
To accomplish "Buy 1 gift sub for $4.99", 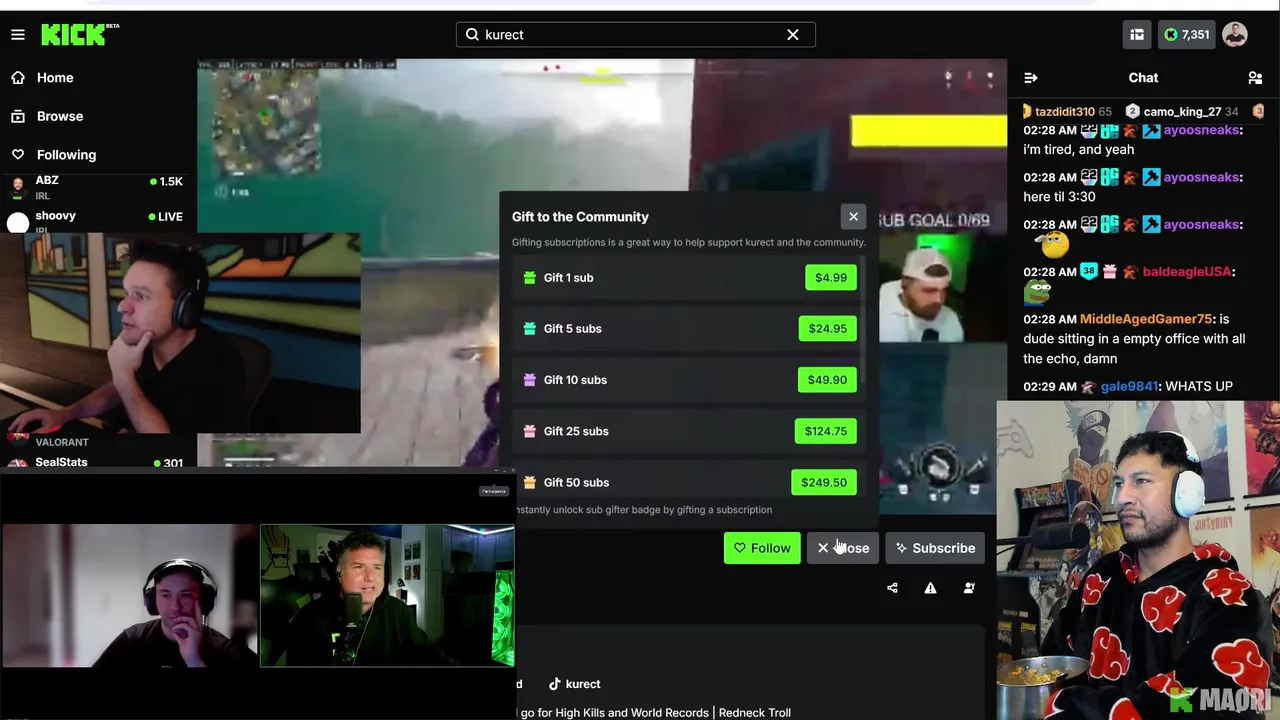I will click(x=831, y=278).
